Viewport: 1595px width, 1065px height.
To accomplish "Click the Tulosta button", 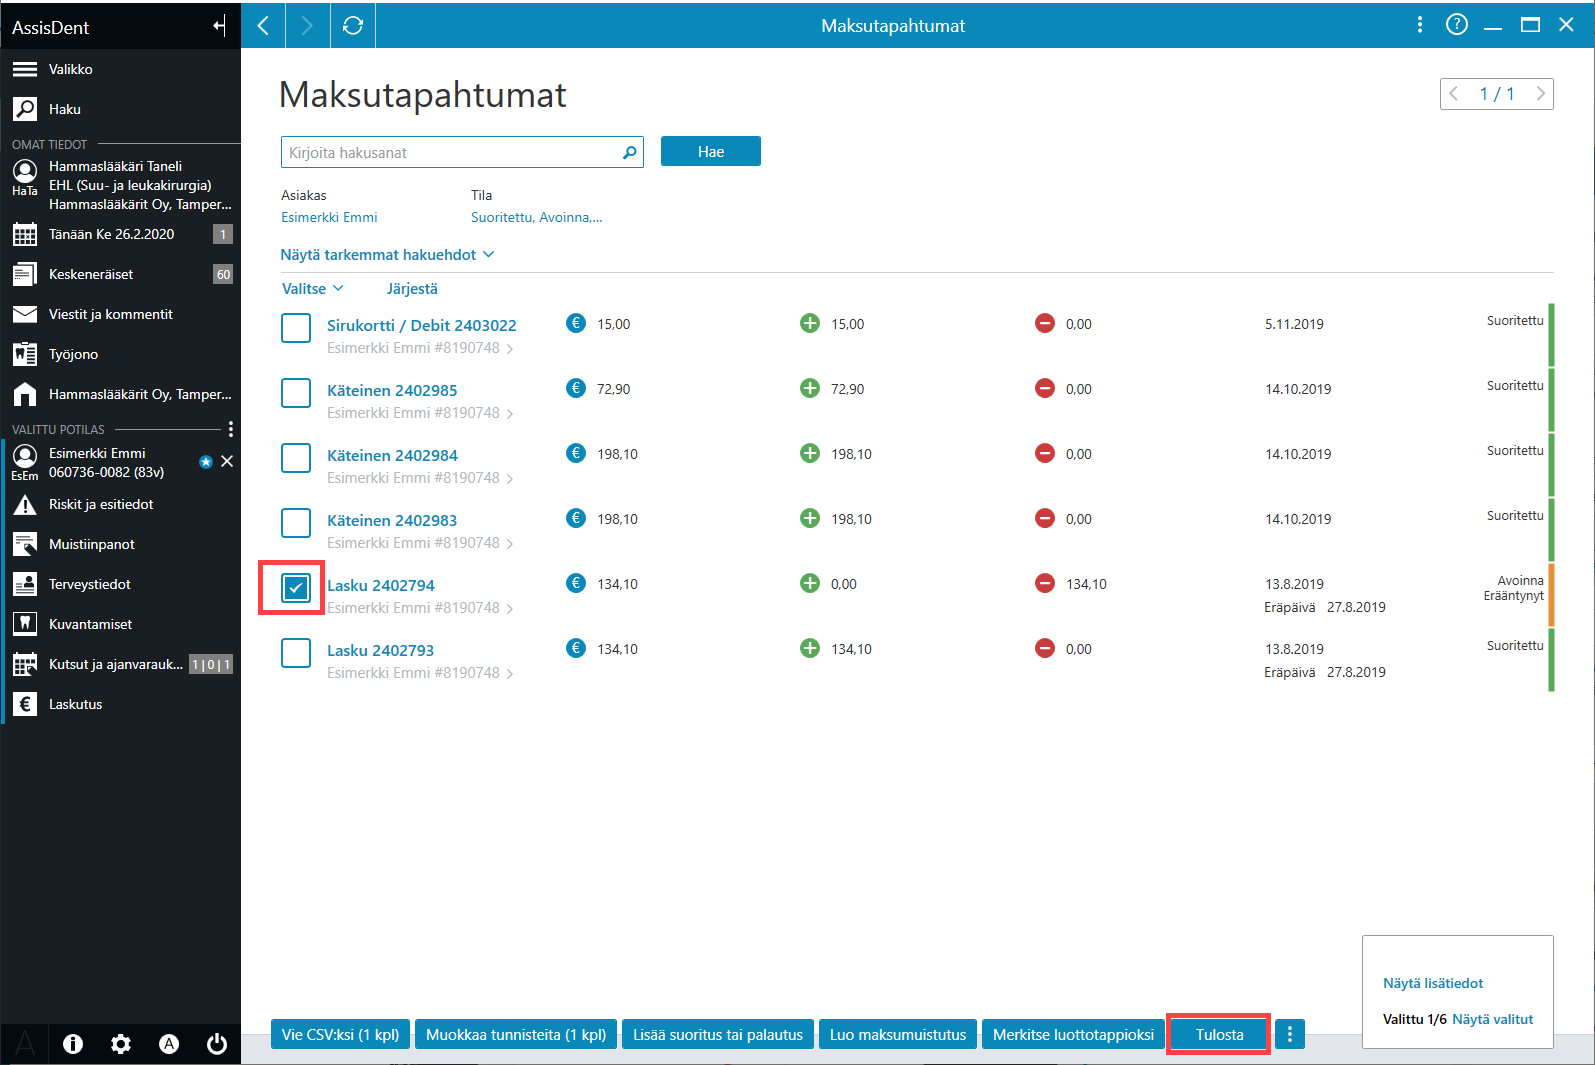I will pyautogui.click(x=1219, y=1034).
